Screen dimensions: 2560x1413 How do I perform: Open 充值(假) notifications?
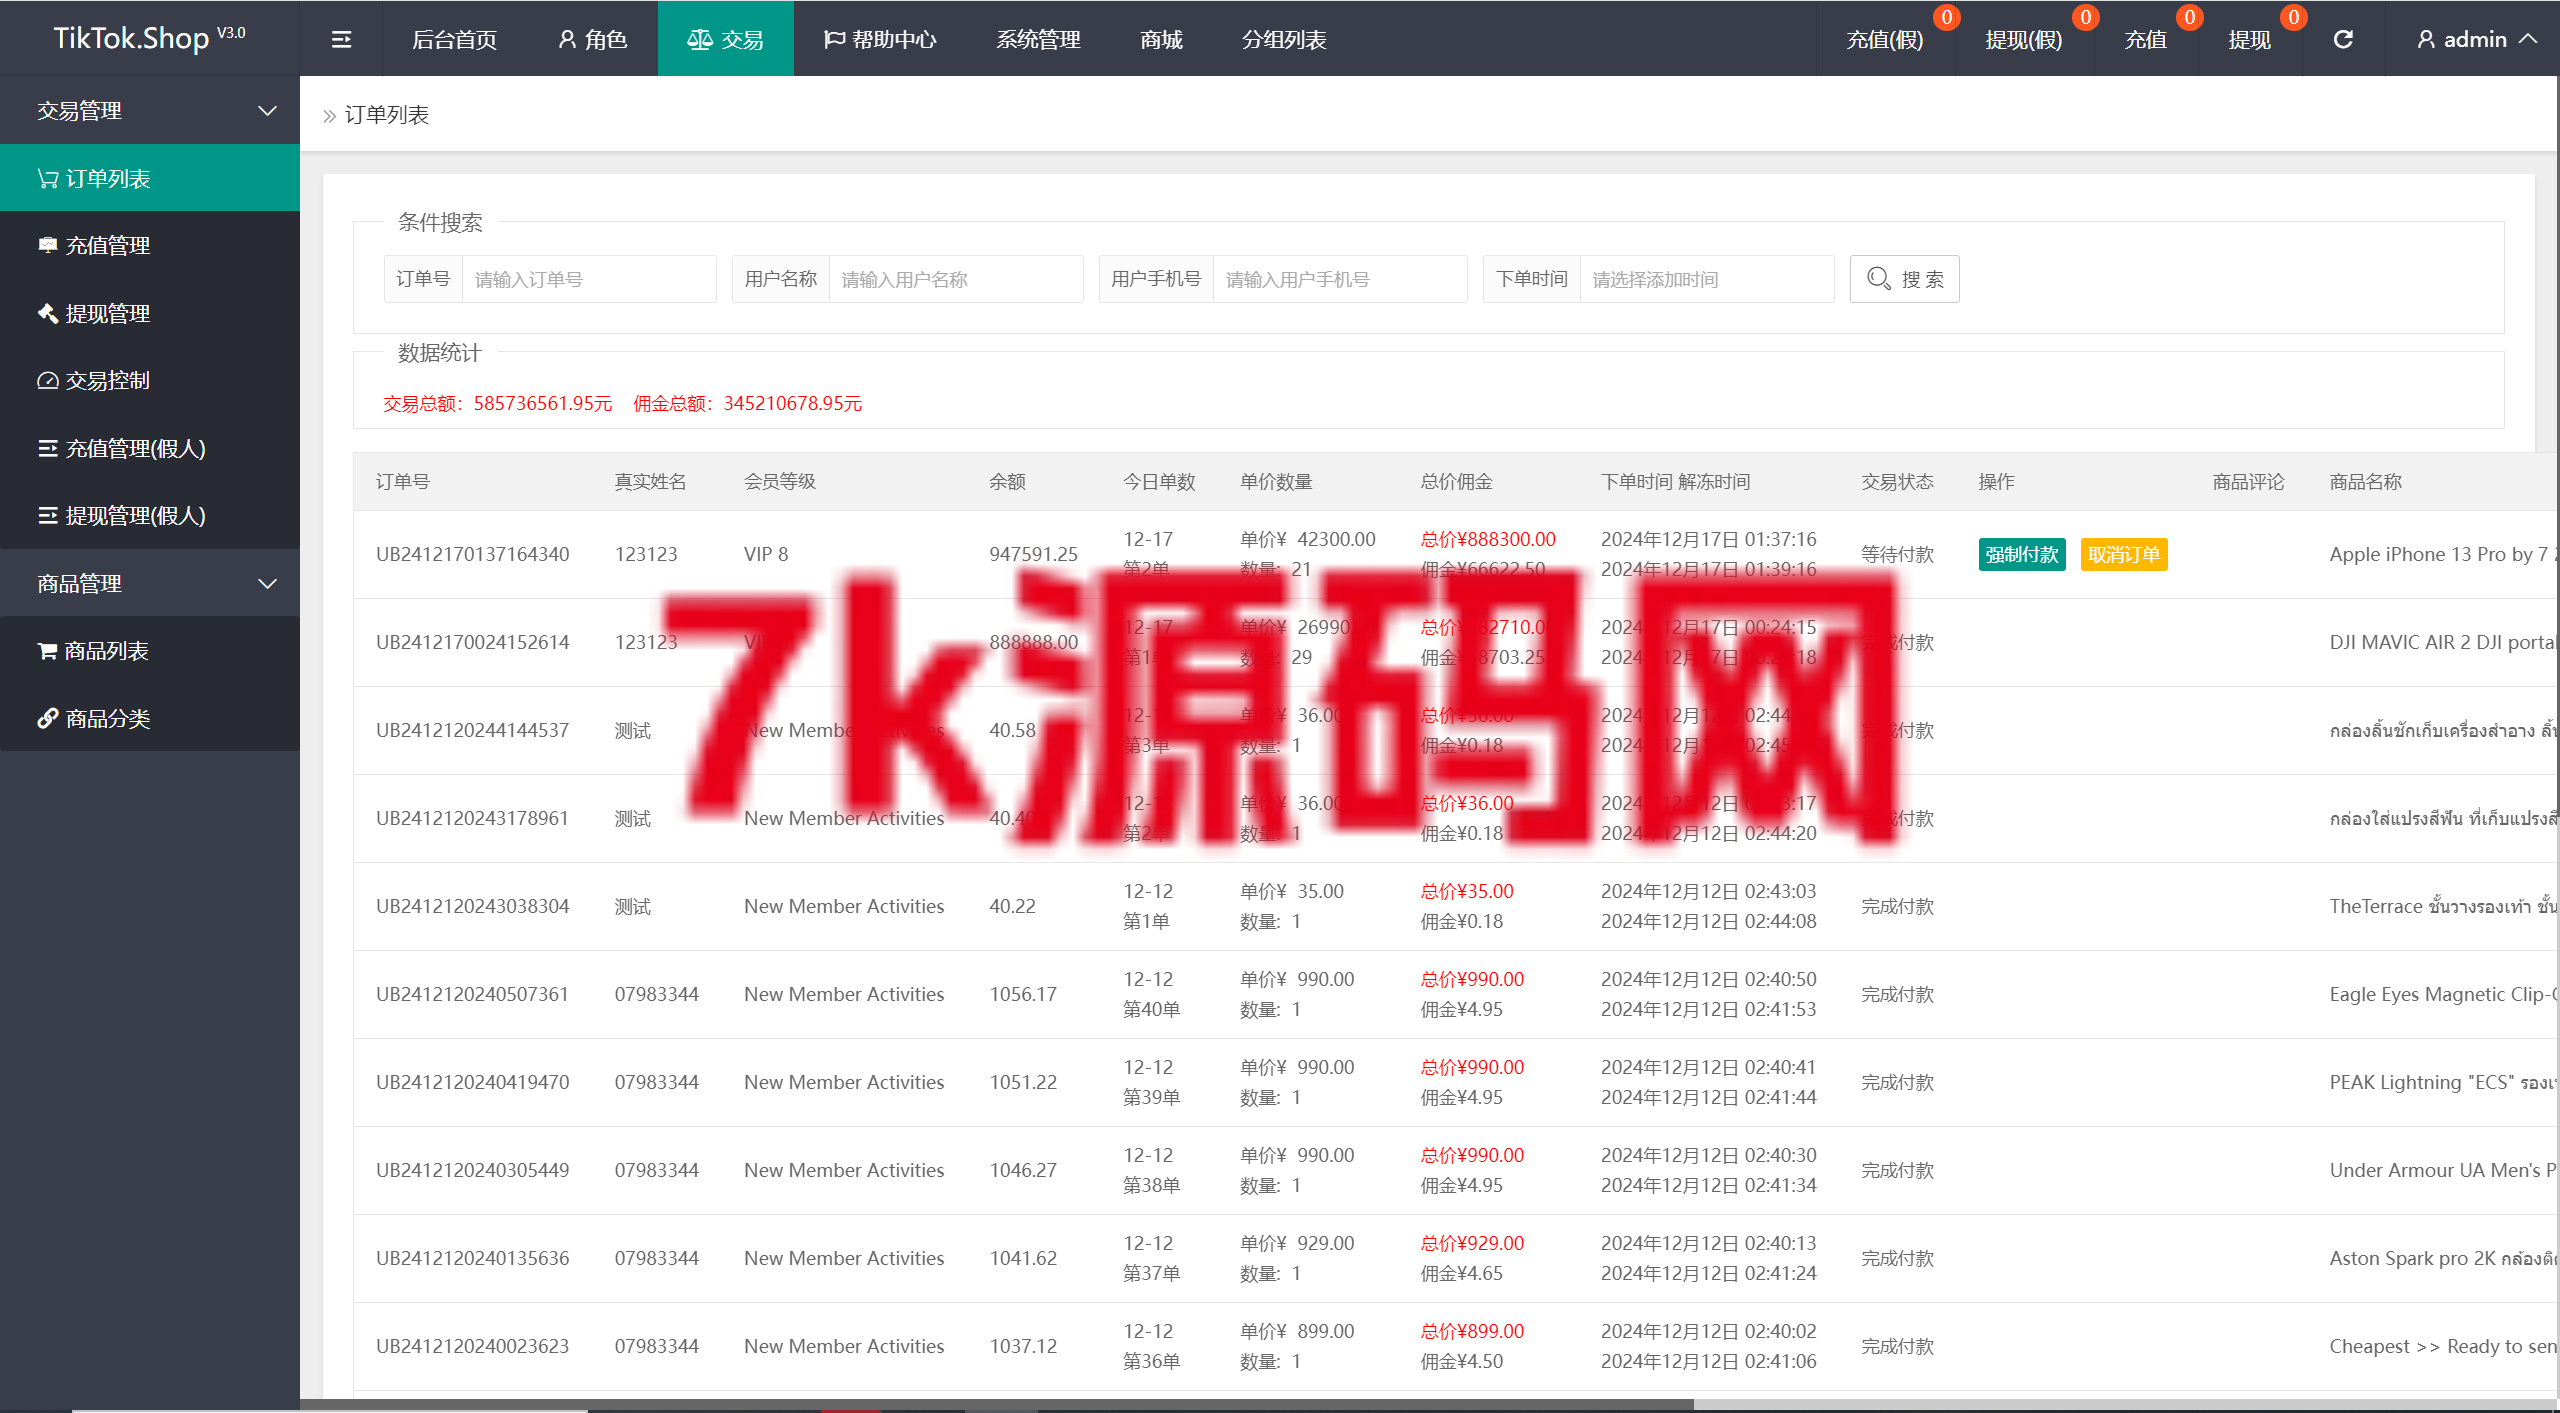[1885, 39]
